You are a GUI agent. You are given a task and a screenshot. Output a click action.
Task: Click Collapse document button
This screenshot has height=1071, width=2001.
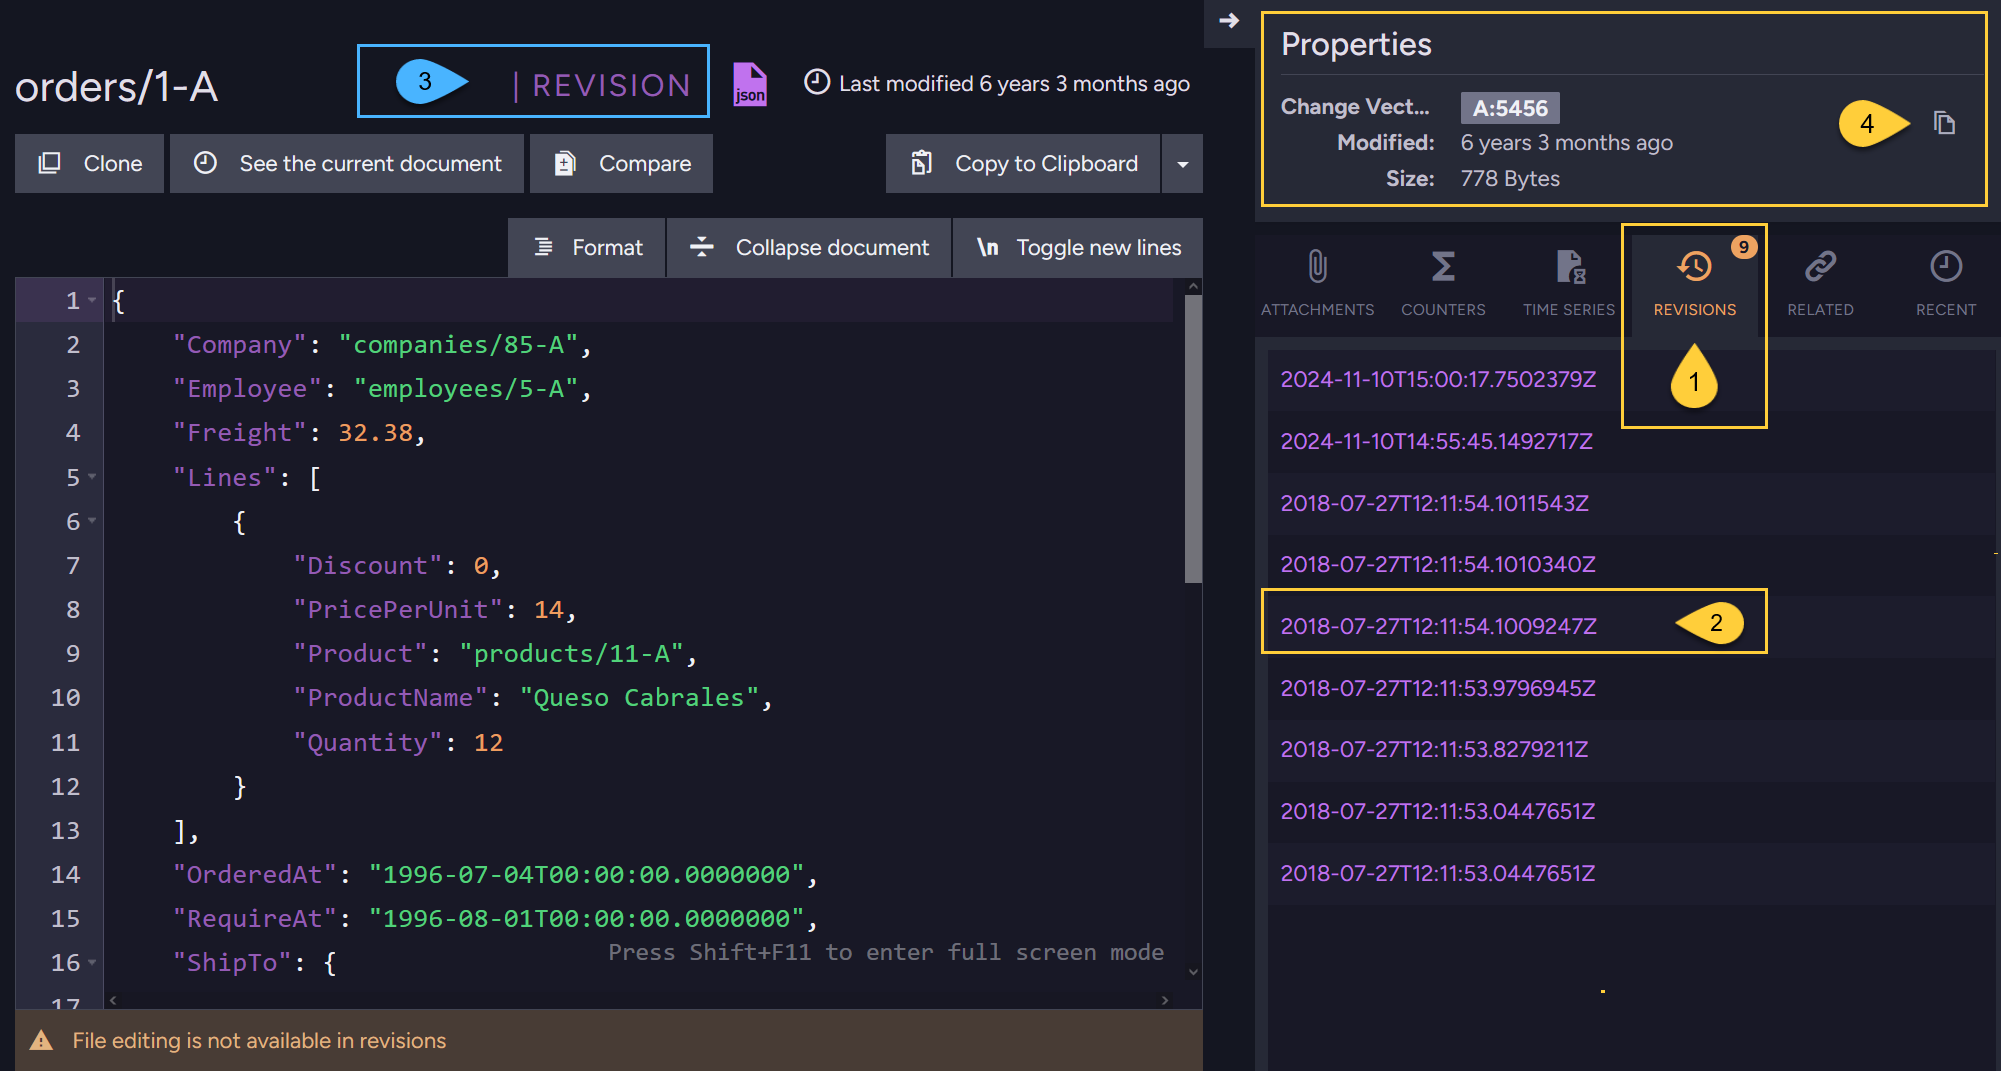(x=809, y=247)
